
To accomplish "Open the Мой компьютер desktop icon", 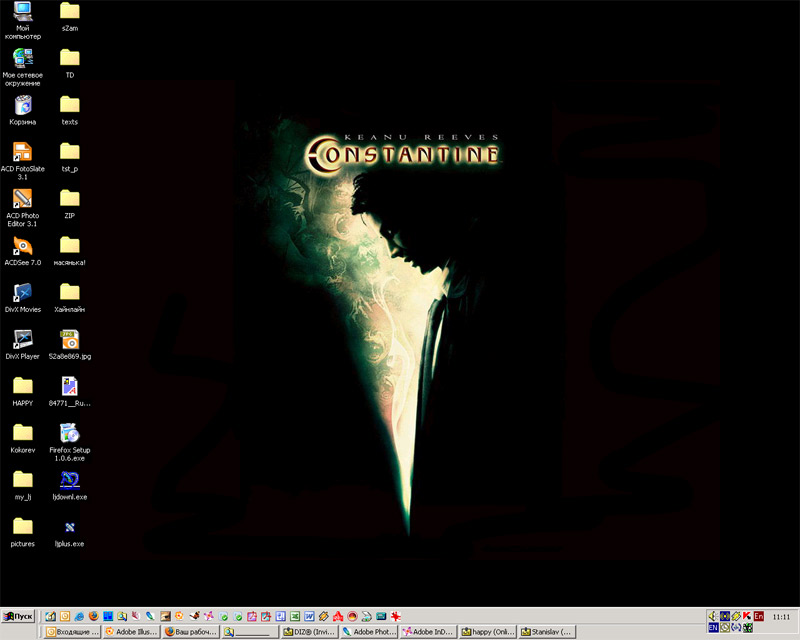I will click(x=22, y=20).
